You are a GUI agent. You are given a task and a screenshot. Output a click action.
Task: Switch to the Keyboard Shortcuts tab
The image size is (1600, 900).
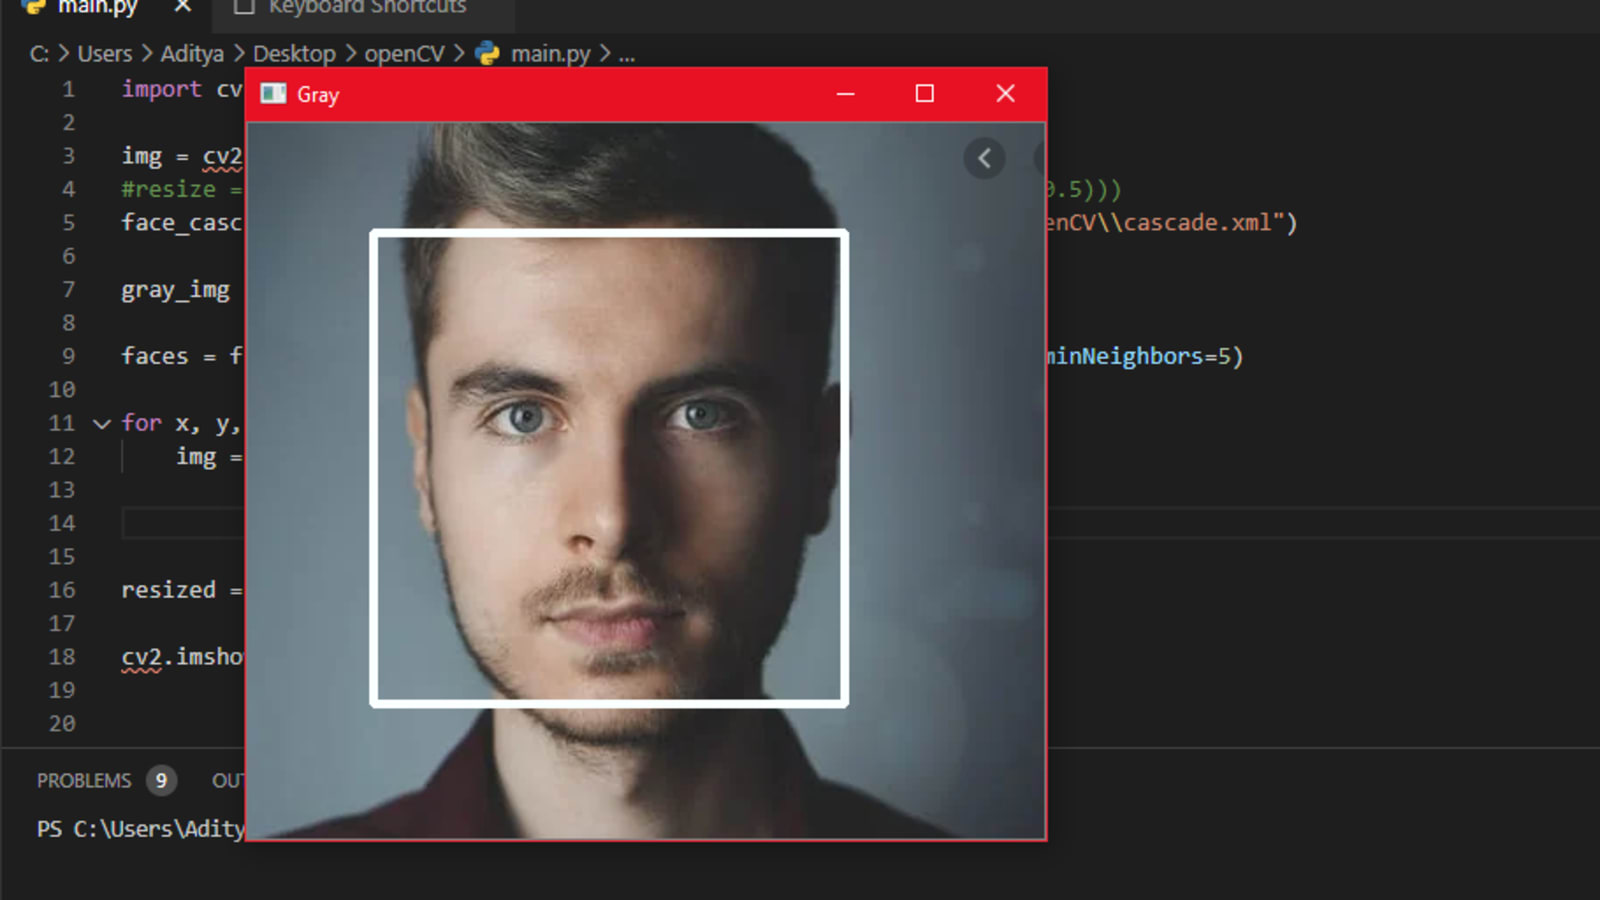coord(366,8)
